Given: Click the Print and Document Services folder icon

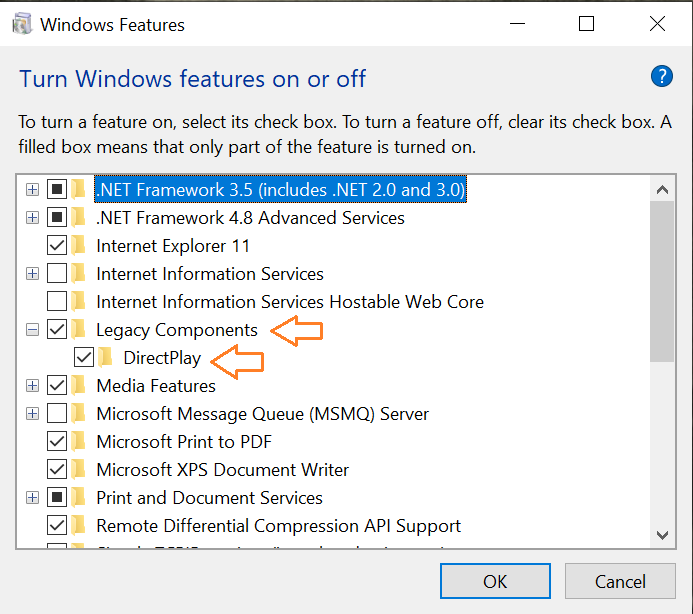Looking at the screenshot, I should pyautogui.click(x=79, y=498).
